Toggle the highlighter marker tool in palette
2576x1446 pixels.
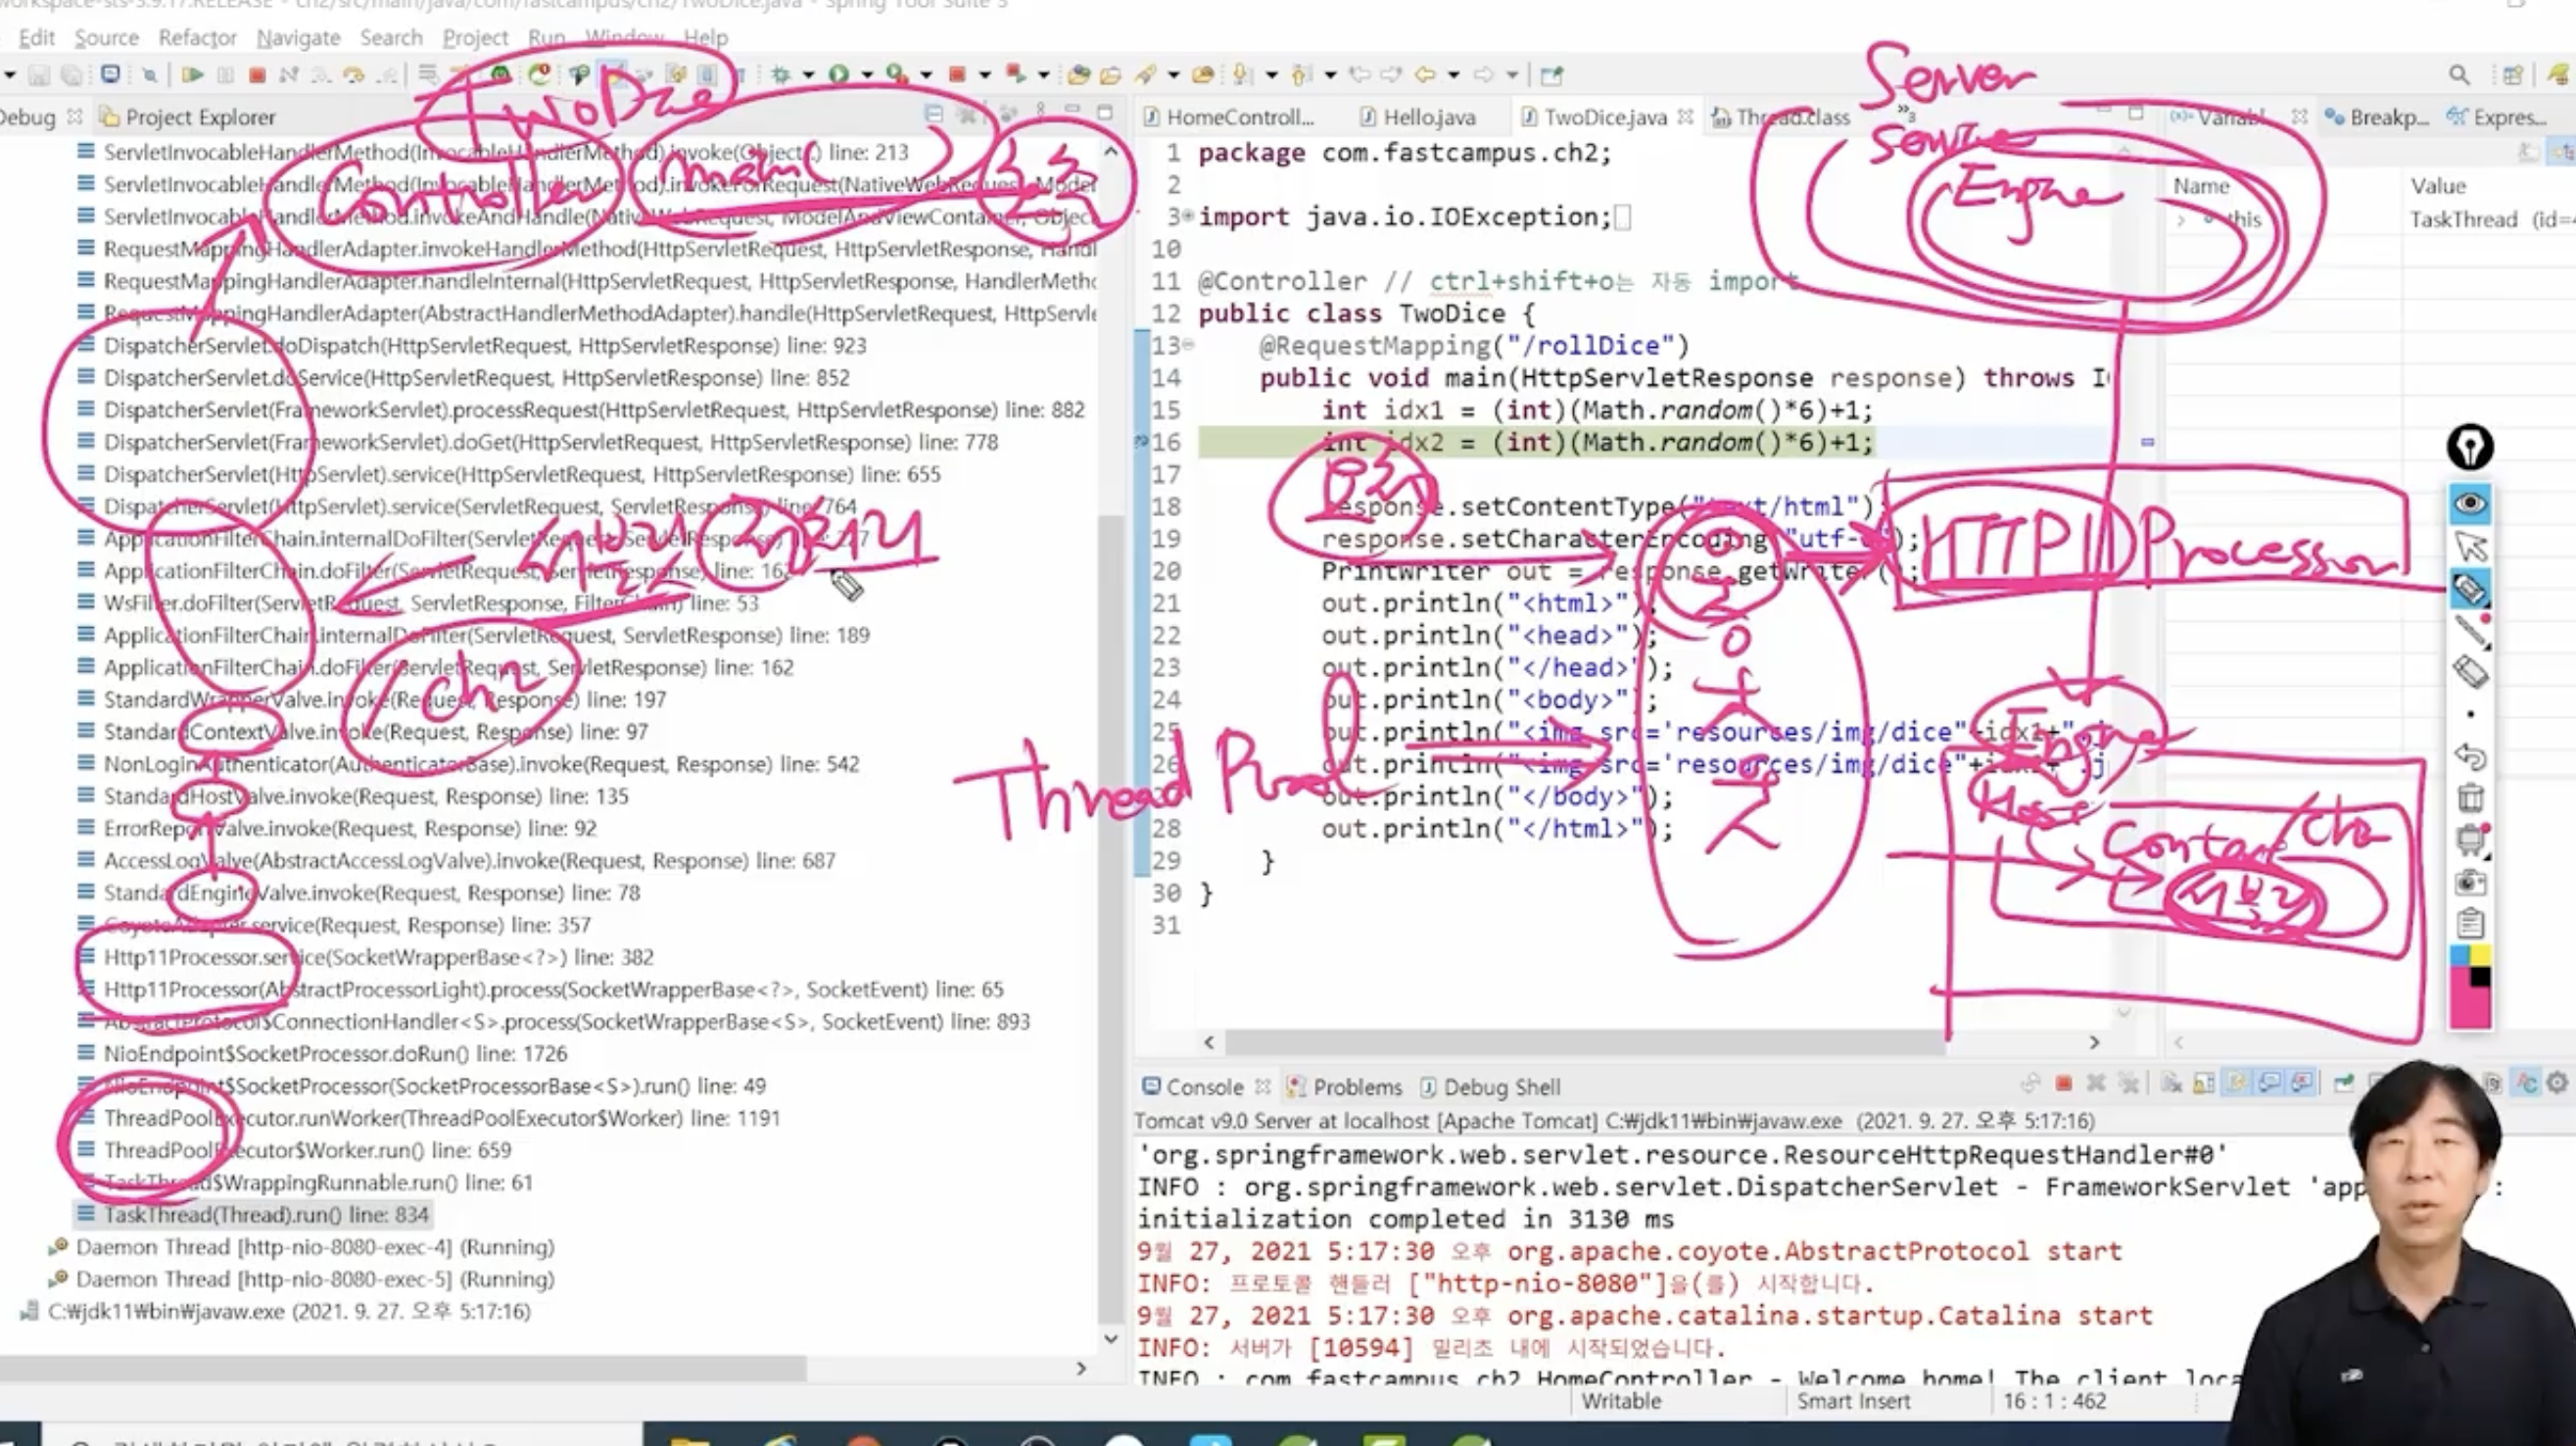(x=2470, y=589)
